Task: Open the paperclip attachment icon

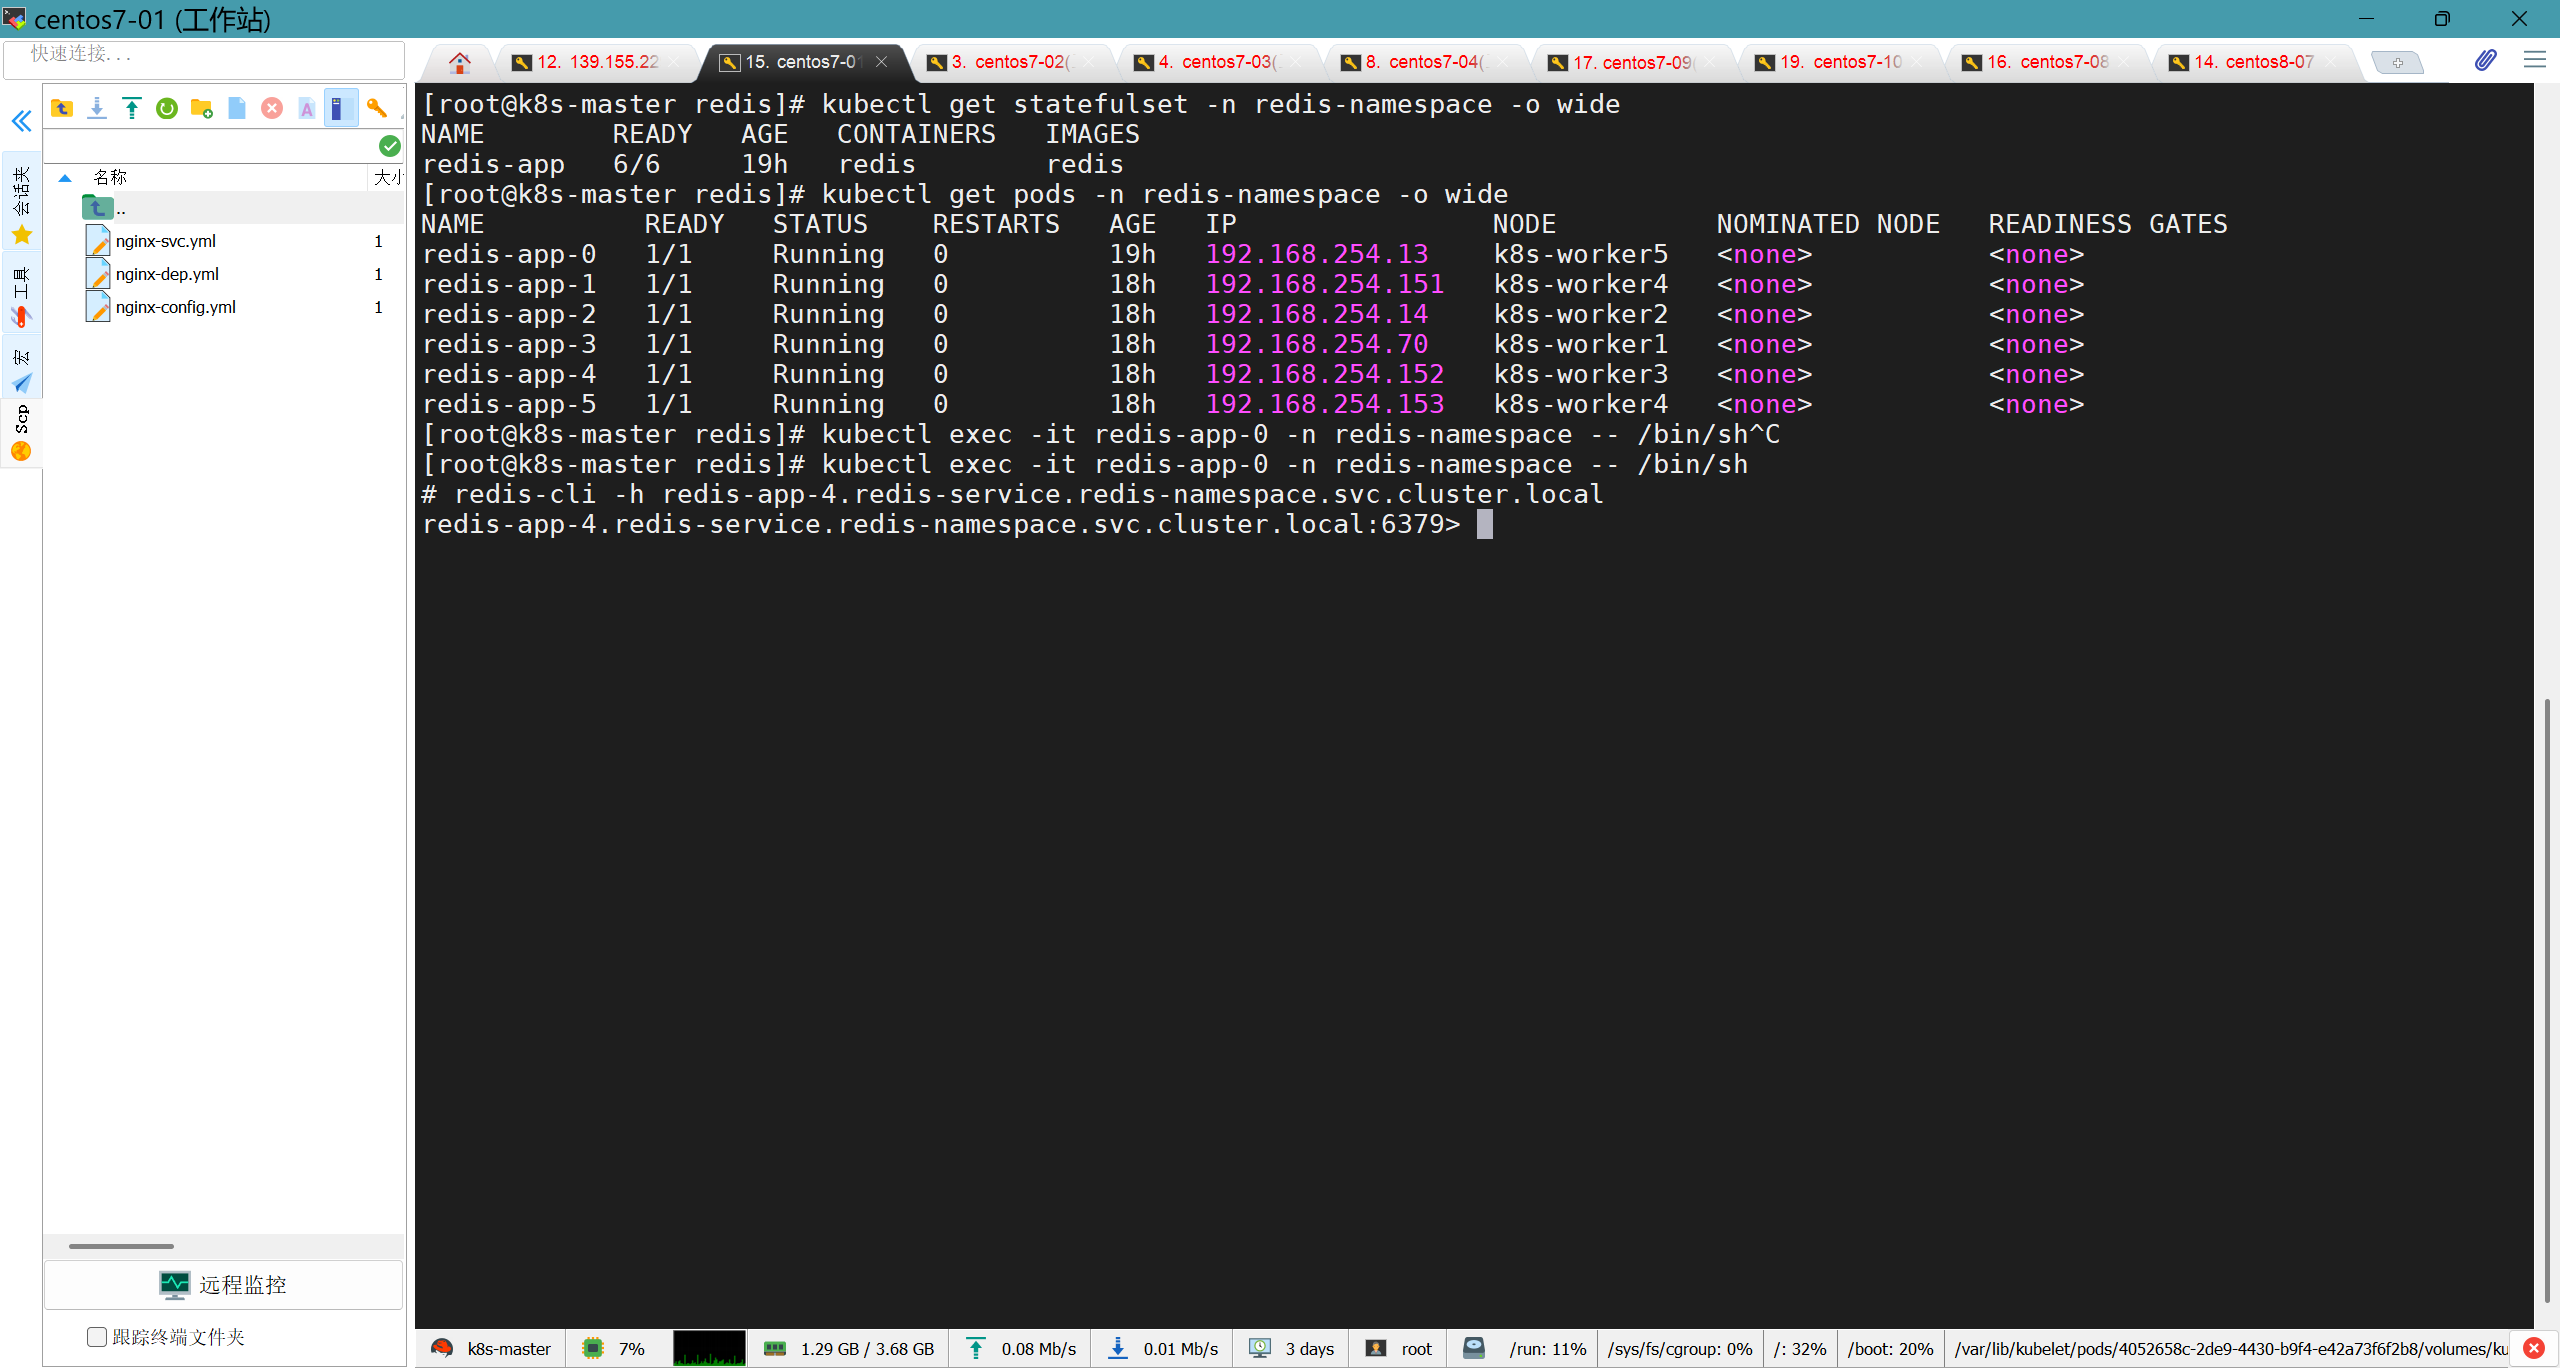Action: coord(2485,61)
